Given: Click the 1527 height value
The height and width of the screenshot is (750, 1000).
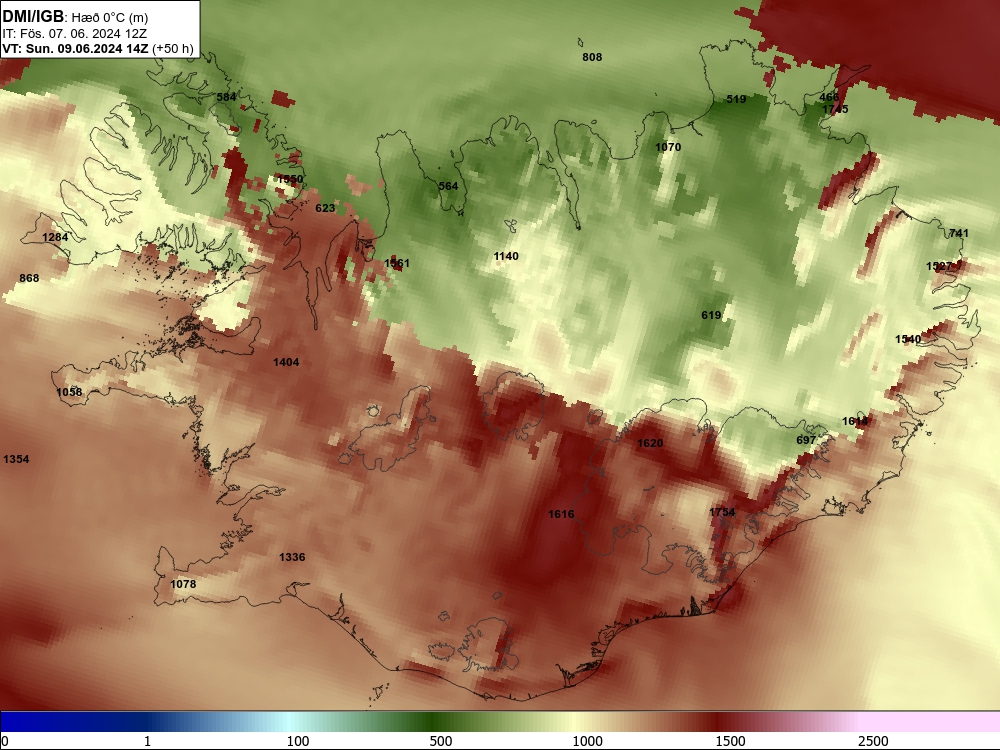Looking at the screenshot, I should coord(939,266).
